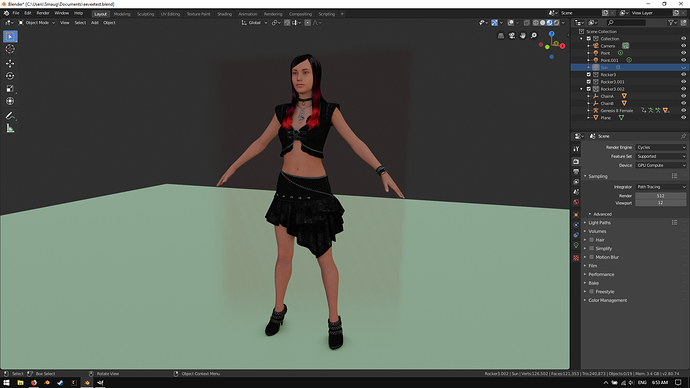
Task: Select the Select Box tool
Action: pos(10,37)
